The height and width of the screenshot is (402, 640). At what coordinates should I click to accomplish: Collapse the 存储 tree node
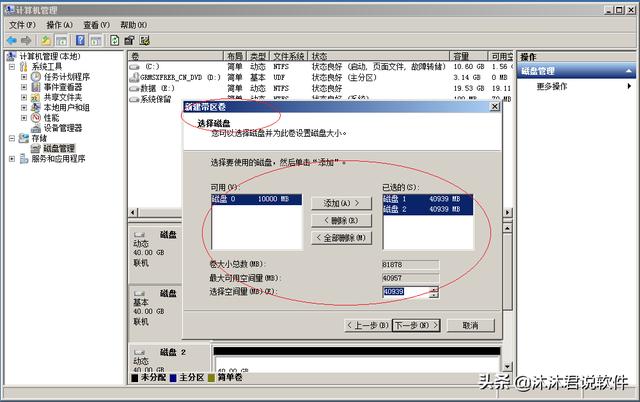pos(12,138)
